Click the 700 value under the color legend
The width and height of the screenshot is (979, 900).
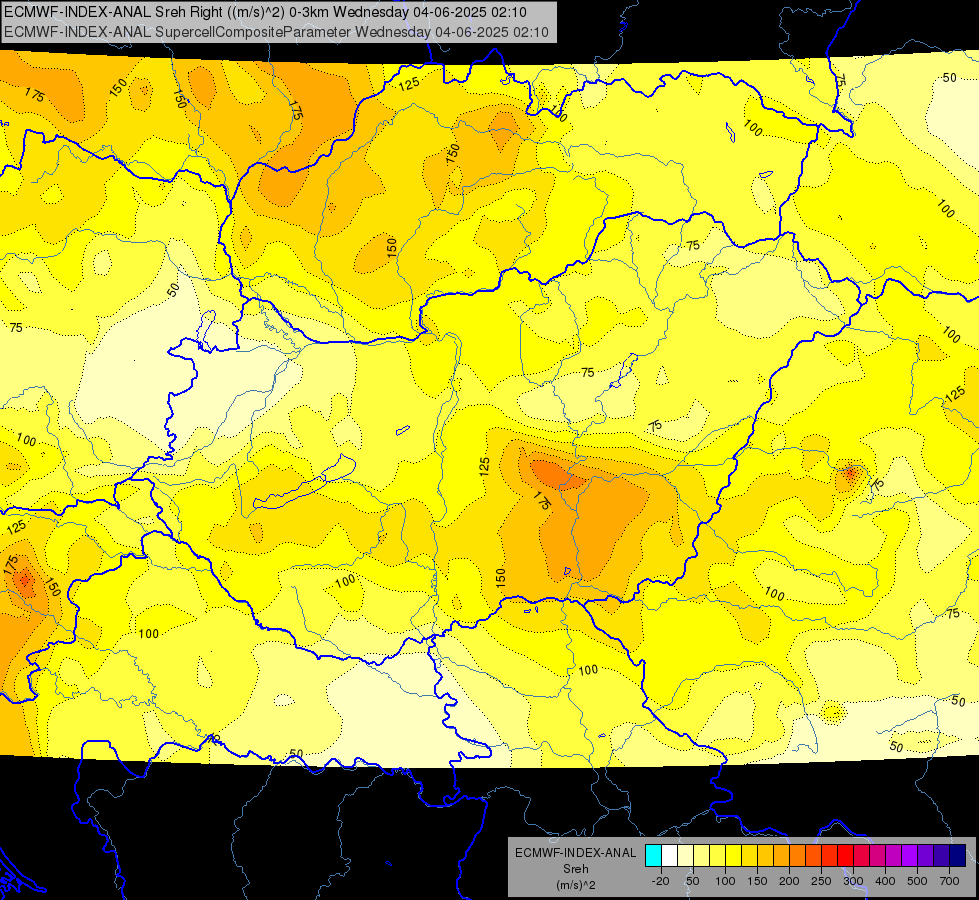pos(949,881)
